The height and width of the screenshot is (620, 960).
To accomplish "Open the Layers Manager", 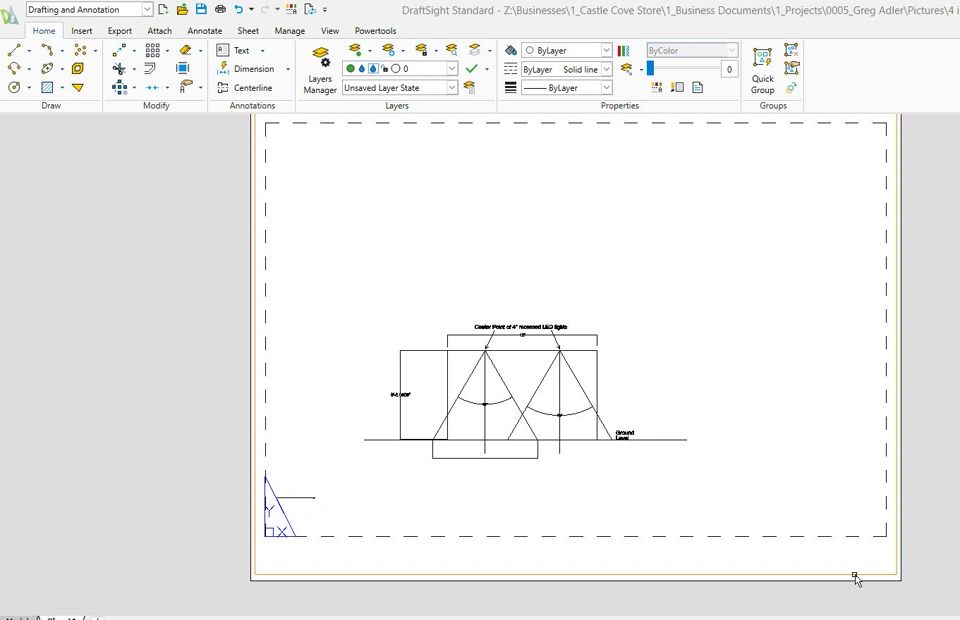I will coord(320,69).
